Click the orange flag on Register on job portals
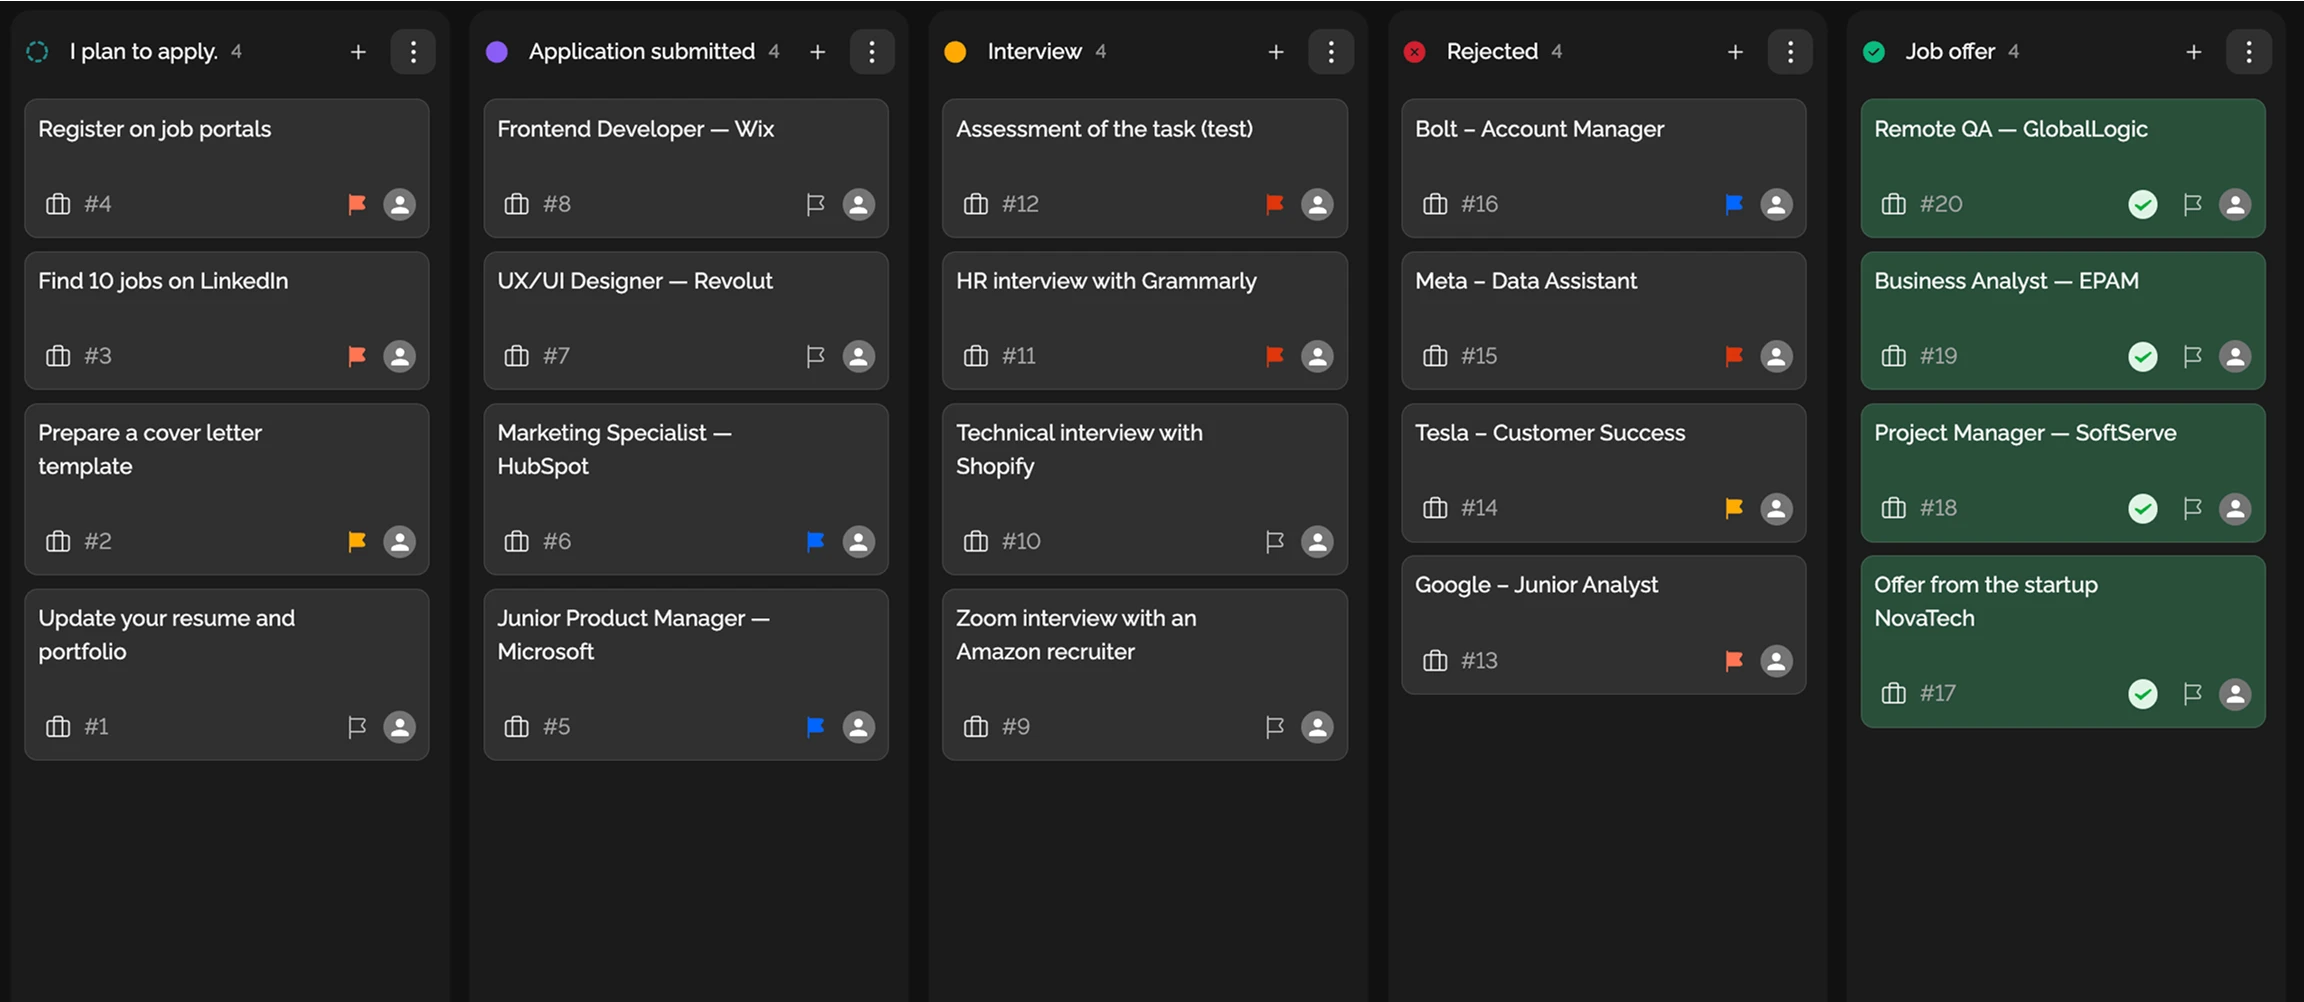 pyautogui.click(x=356, y=204)
